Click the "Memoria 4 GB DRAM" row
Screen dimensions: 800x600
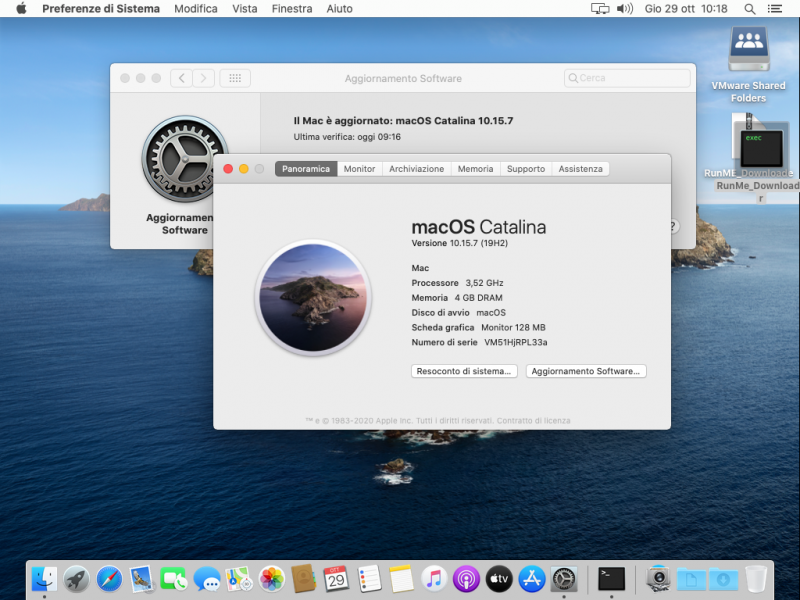[457, 297]
